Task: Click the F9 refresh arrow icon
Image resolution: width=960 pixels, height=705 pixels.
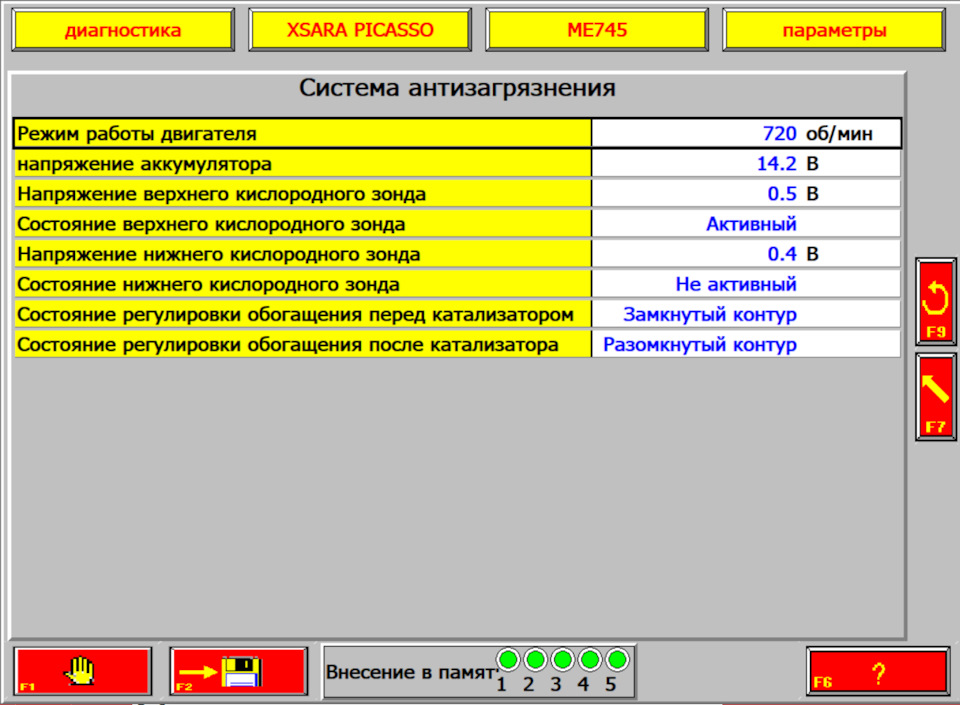Action: tap(934, 300)
